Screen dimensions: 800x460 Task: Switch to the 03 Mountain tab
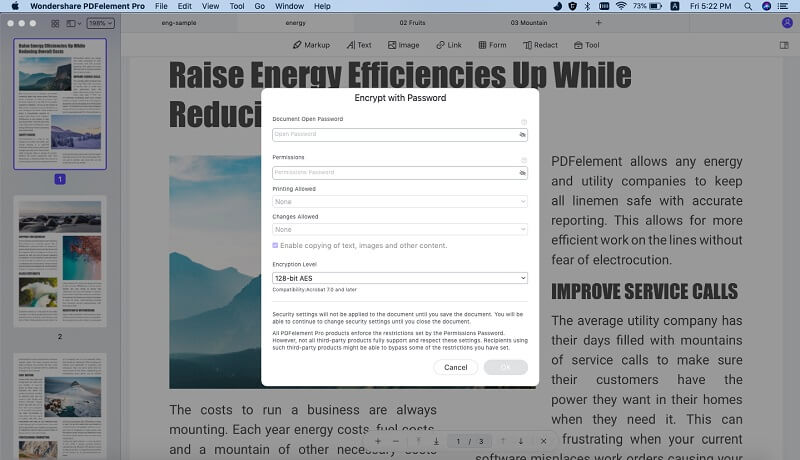(529, 23)
